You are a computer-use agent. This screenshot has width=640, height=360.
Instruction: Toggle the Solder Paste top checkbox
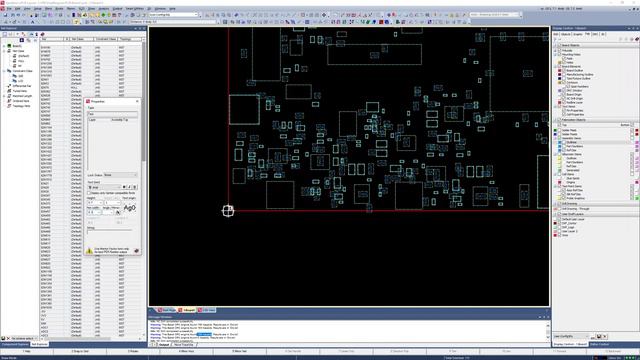coord(560,134)
